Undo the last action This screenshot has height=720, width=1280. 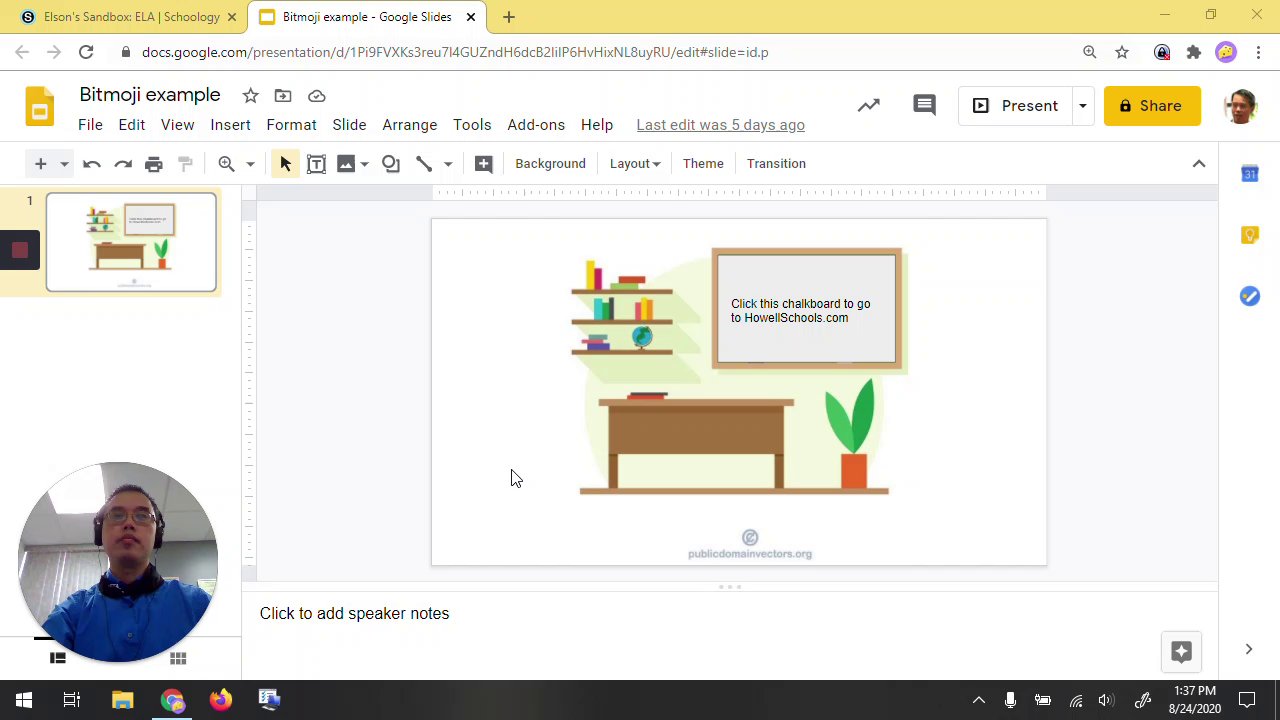click(x=92, y=163)
